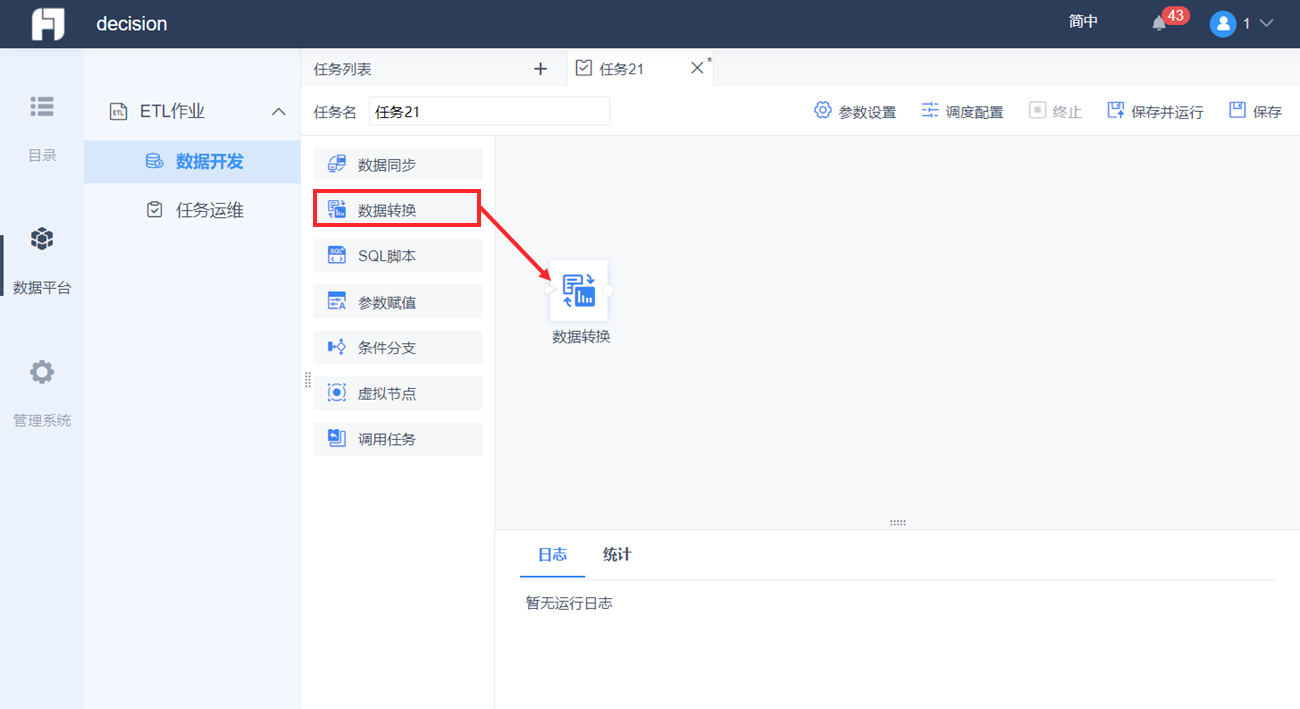Switch to the 任务列表 tab

coord(343,69)
